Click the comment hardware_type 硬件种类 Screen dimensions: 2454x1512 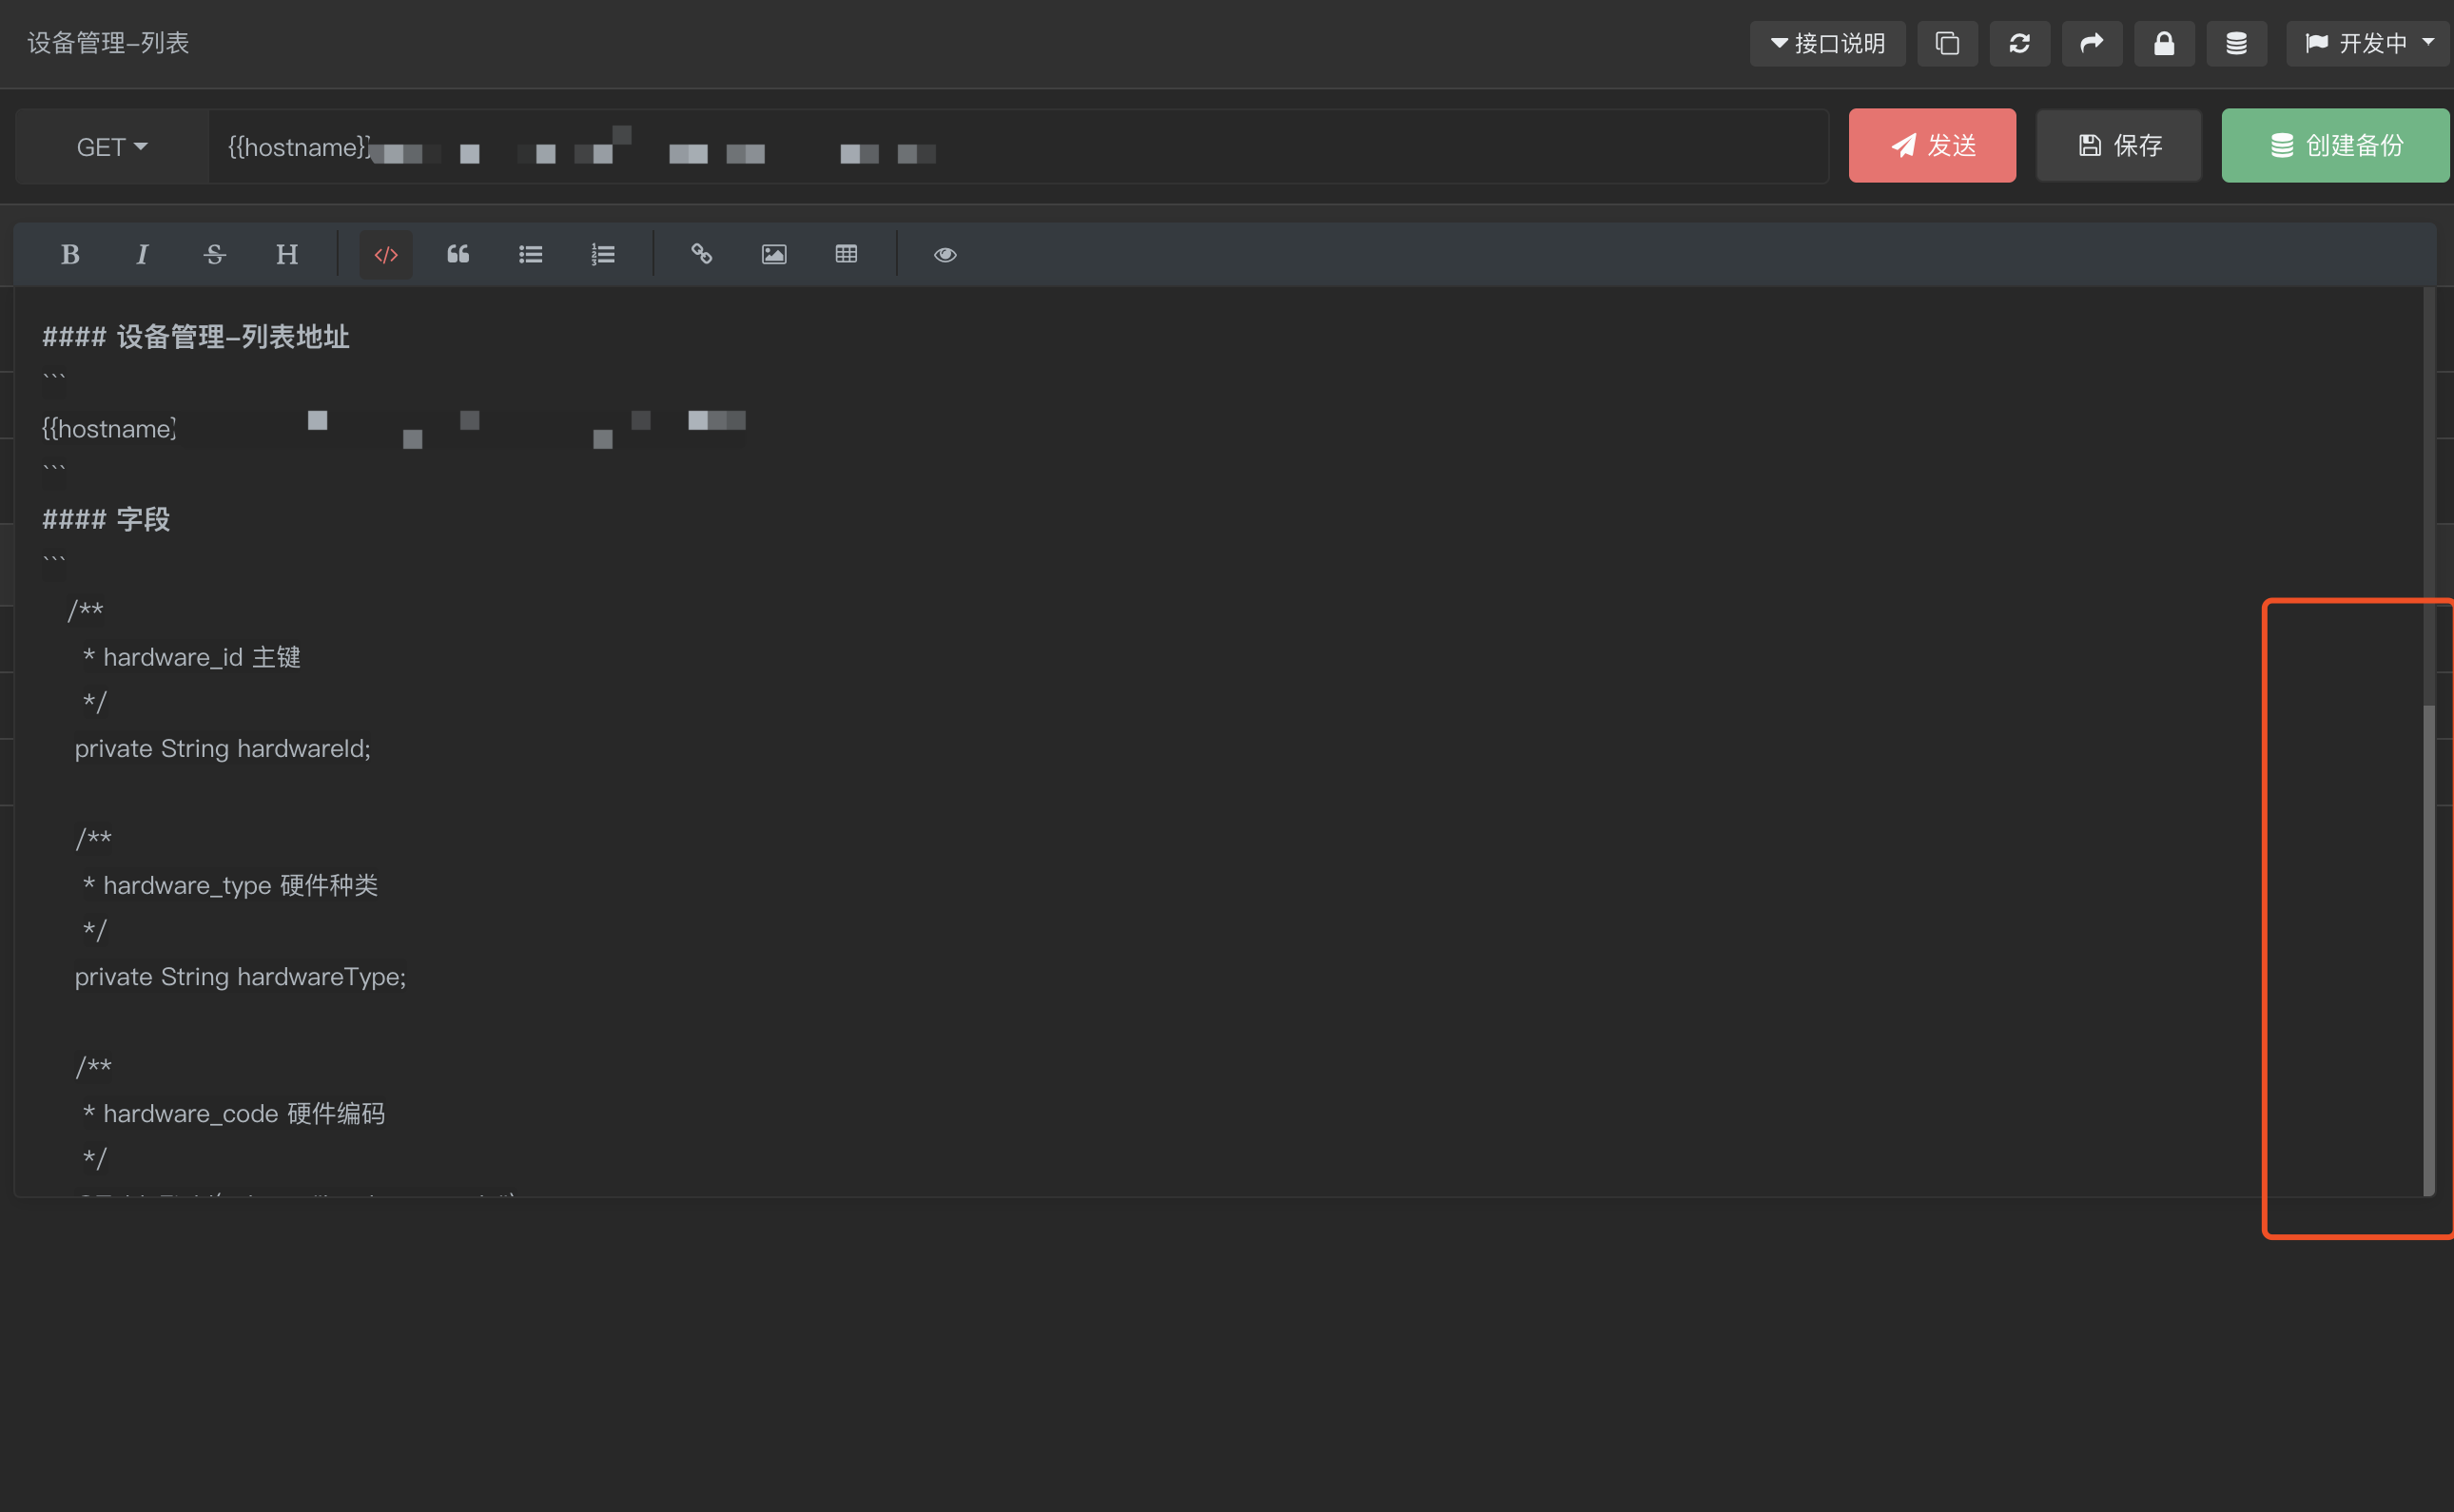(x=230, y=885)
